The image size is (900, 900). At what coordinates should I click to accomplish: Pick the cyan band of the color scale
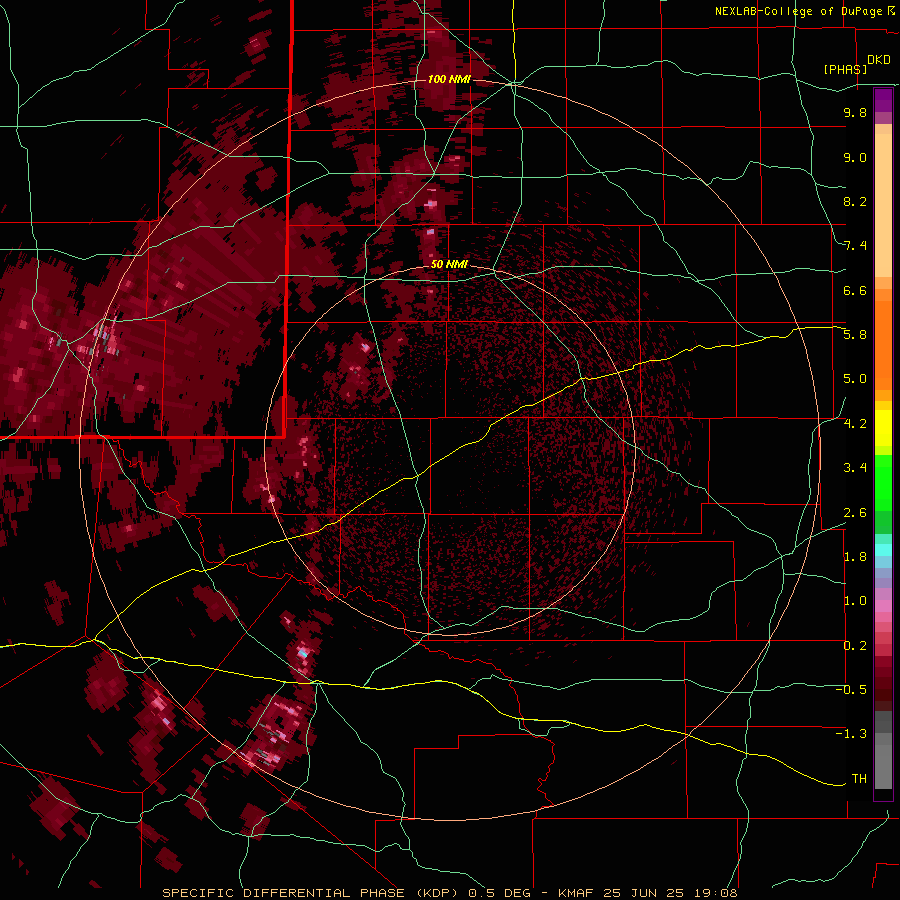pyautogui.click(x=883, y=550)
